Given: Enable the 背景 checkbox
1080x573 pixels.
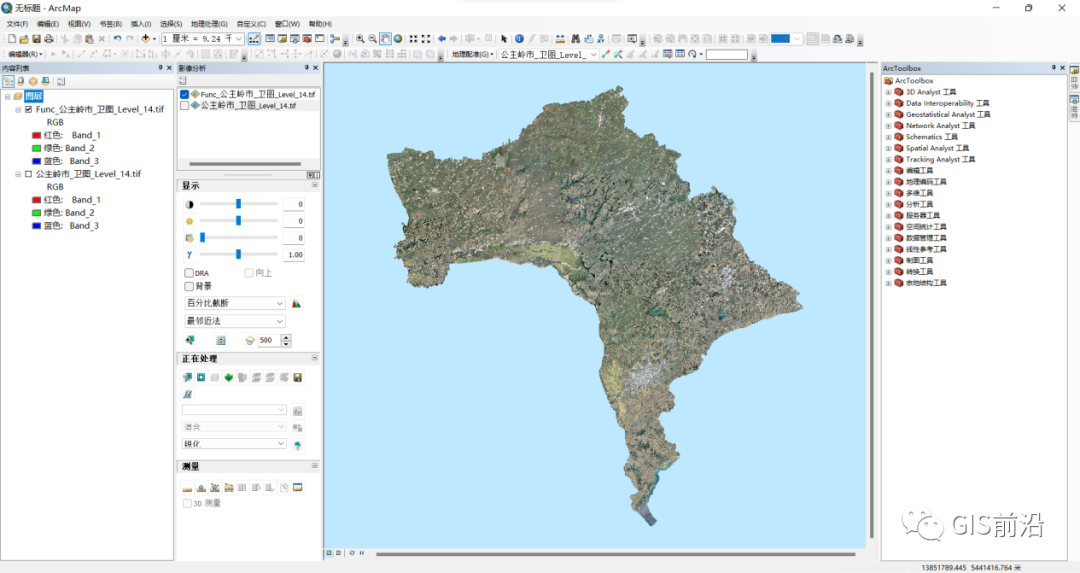Looking at the screenshot, I should click(x=189, y=286).
